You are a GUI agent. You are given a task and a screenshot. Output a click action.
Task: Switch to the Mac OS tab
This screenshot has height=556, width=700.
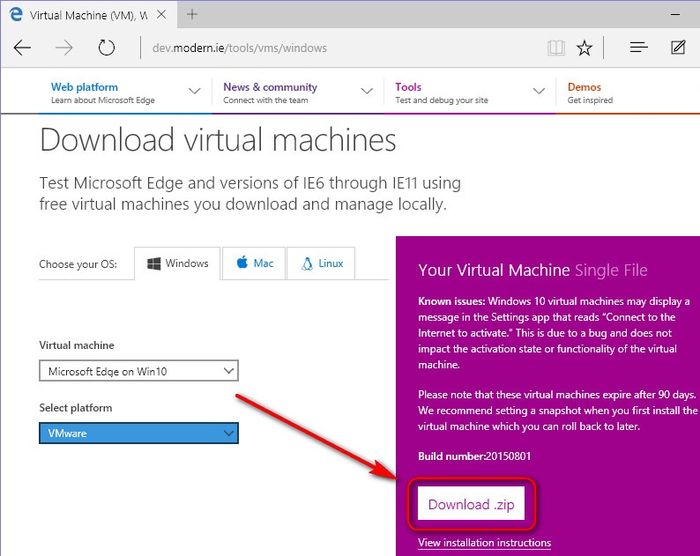[254, 264]
